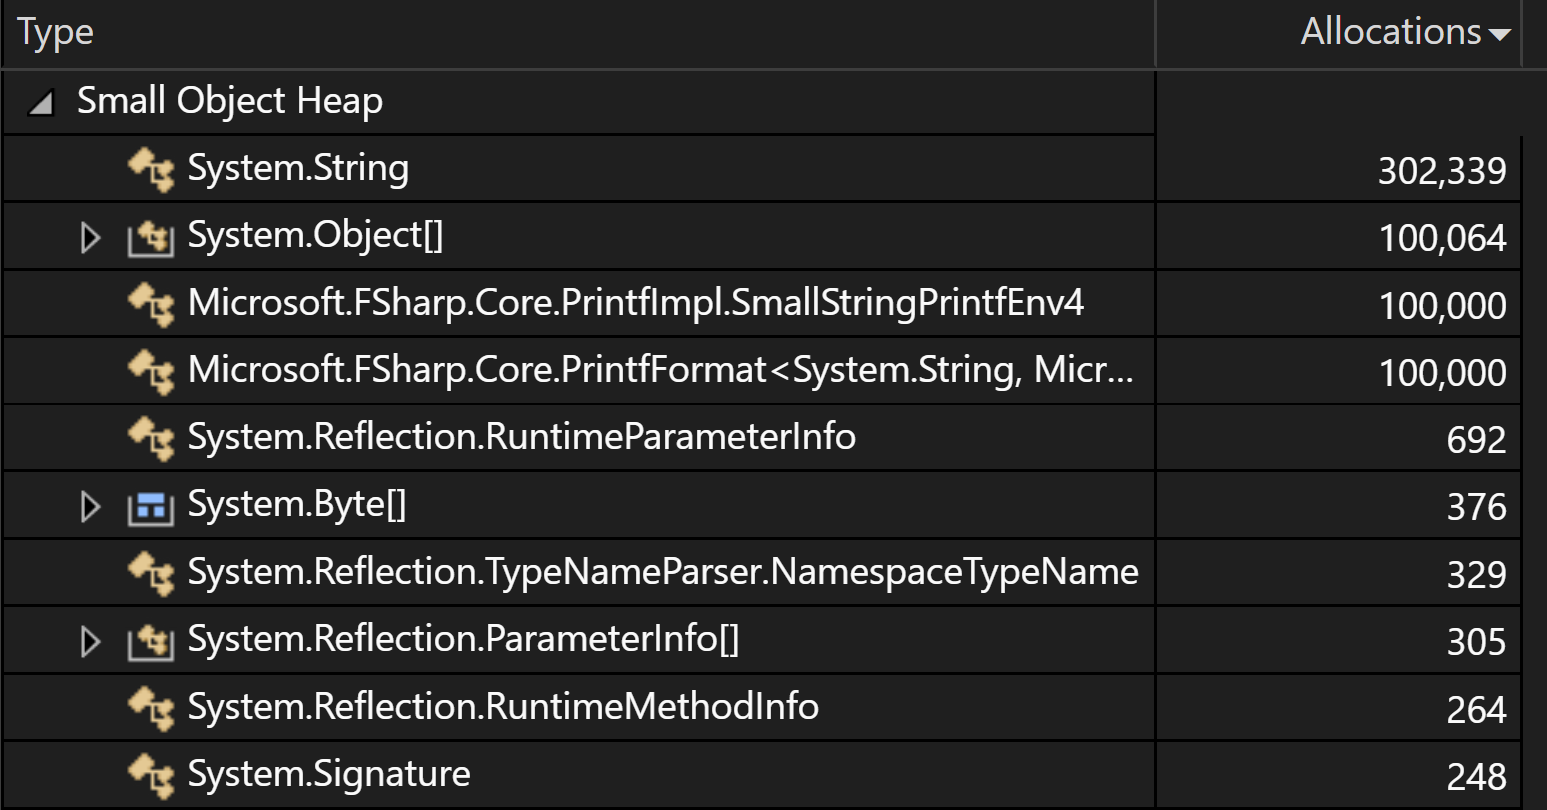Click the icon beside SmallStringPrintfEnv4
The image size is (1547, 810).
point(154,302)
